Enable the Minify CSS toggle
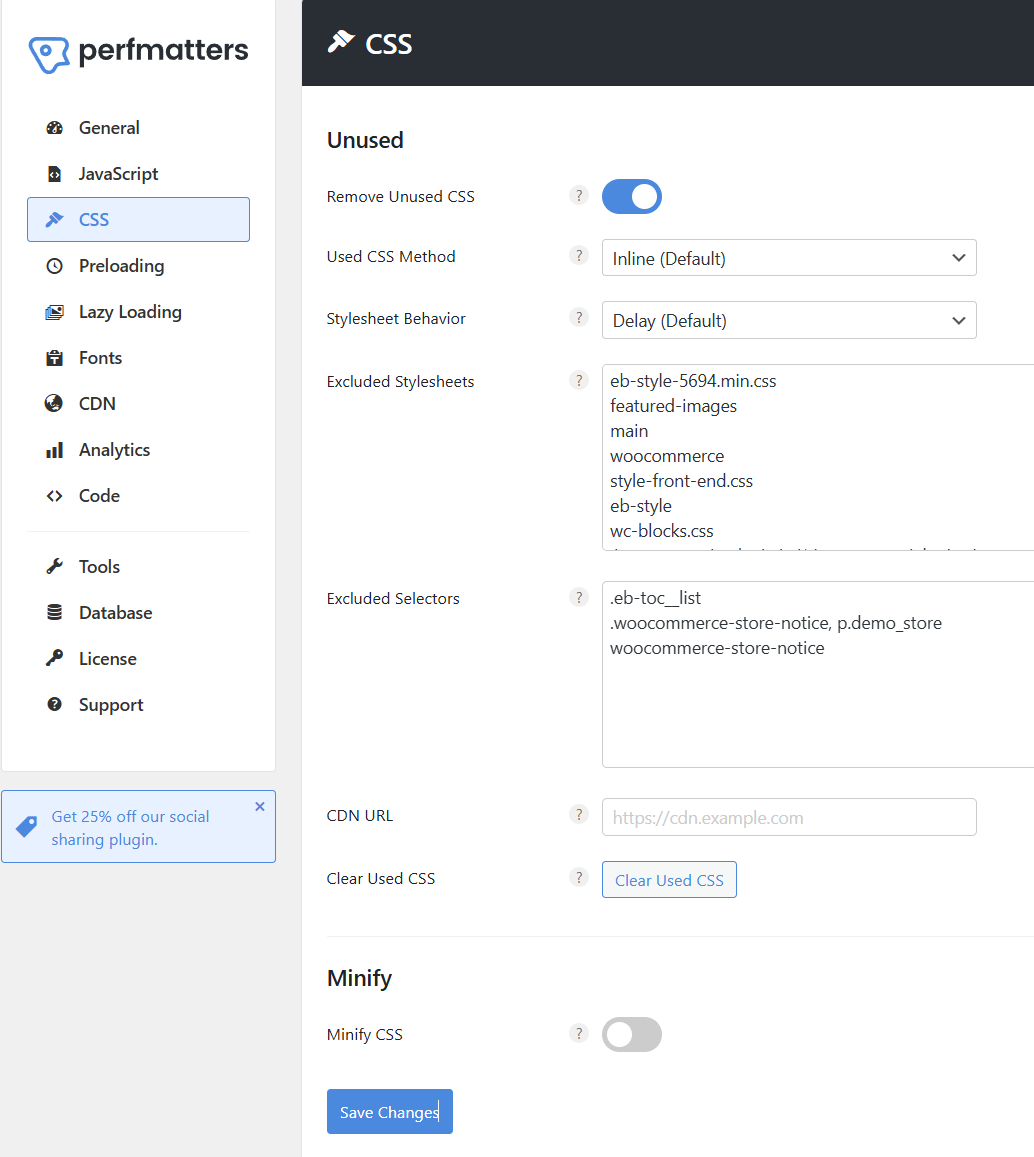The height and width of the screenshot is (1157, 1034). 631,1034
